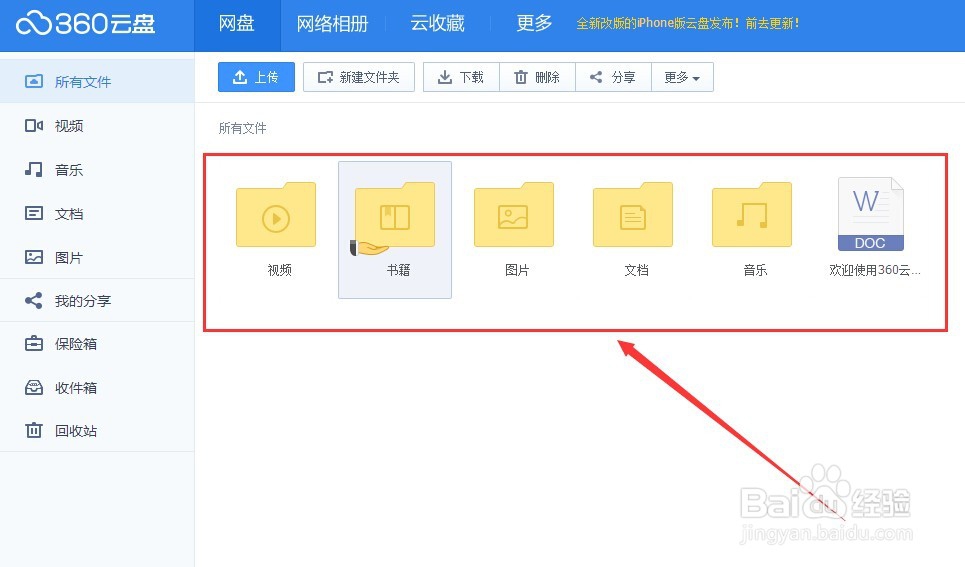Image resolution: width=965 pixels, height=567 pixels.
Task: Select the 书籍 folder icon
Action: click(395, 214)
